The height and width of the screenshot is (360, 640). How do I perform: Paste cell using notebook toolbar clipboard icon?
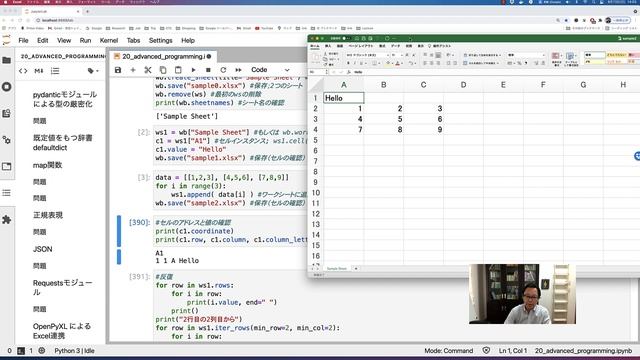178,70
